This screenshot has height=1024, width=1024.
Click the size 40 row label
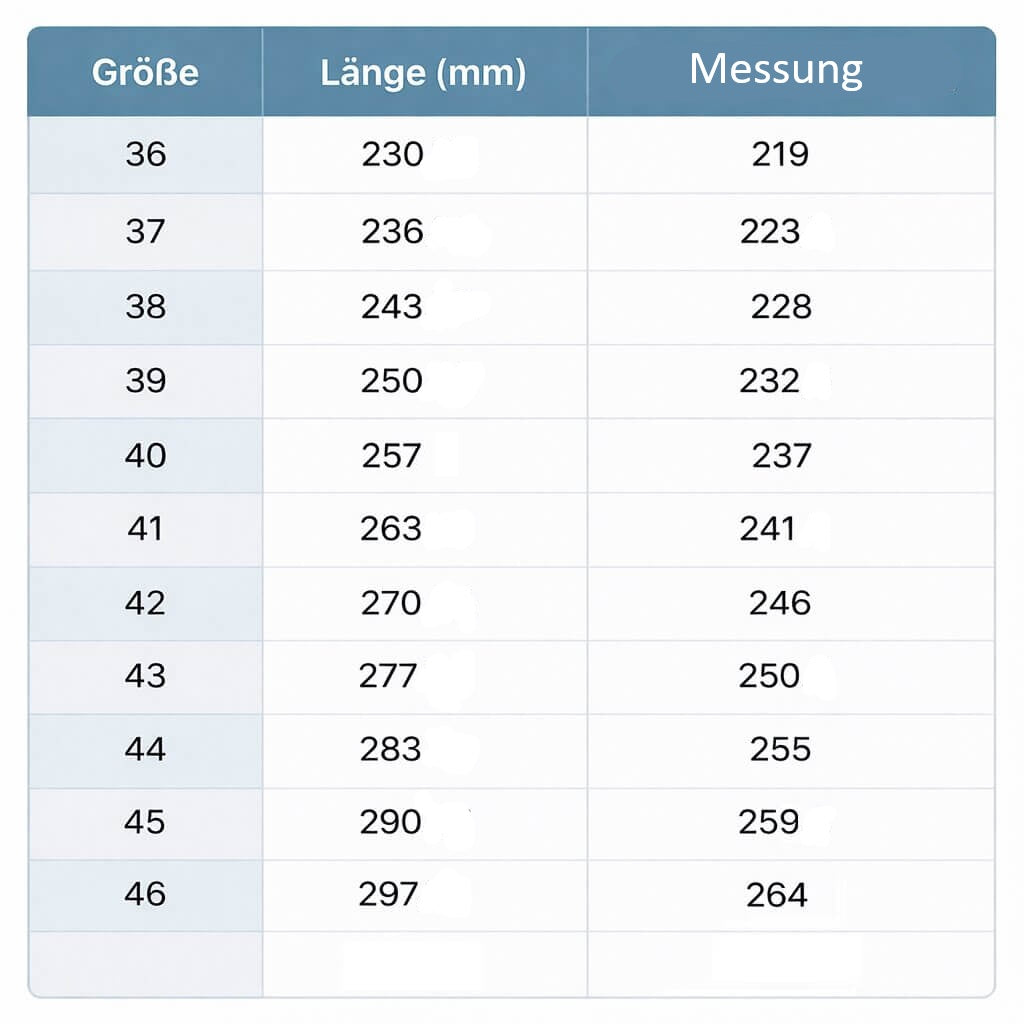146,455
